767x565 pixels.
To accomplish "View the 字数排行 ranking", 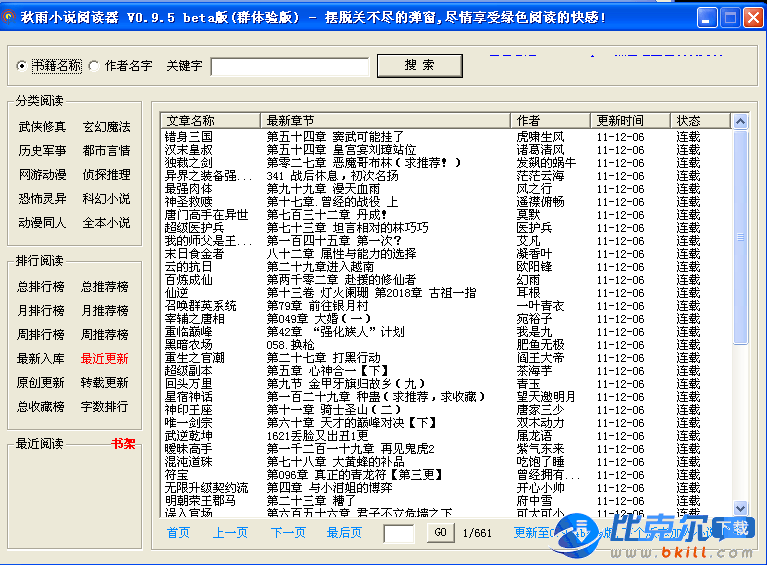I will click(x=105, y=407).
